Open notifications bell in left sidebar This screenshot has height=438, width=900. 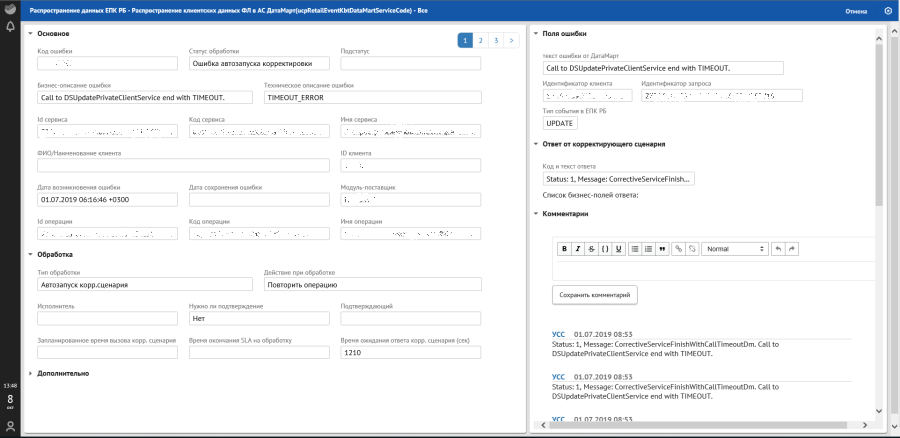click(x=10, y=27)
